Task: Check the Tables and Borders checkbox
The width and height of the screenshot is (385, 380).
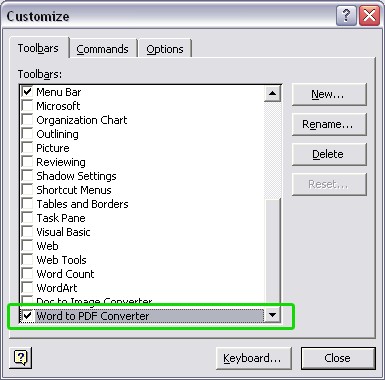Action: 27,203
